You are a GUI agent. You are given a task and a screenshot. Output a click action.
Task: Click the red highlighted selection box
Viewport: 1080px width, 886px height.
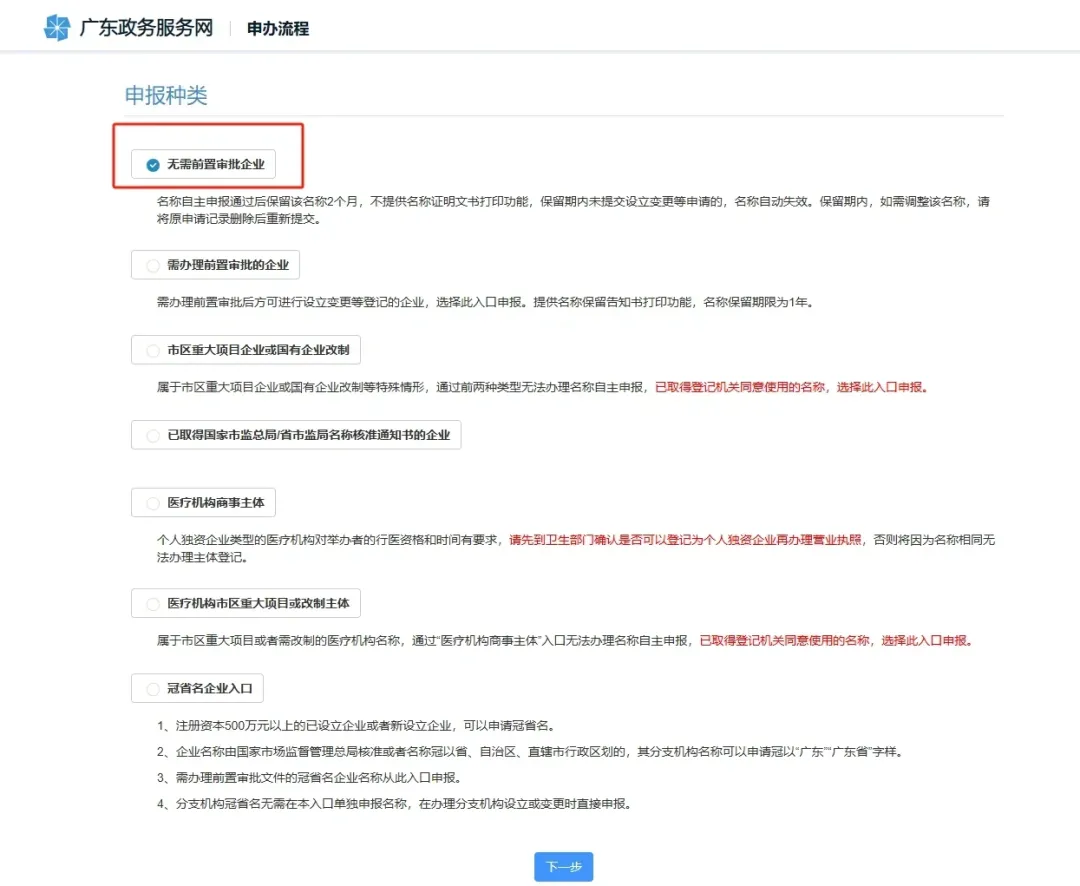click(208, 156)
